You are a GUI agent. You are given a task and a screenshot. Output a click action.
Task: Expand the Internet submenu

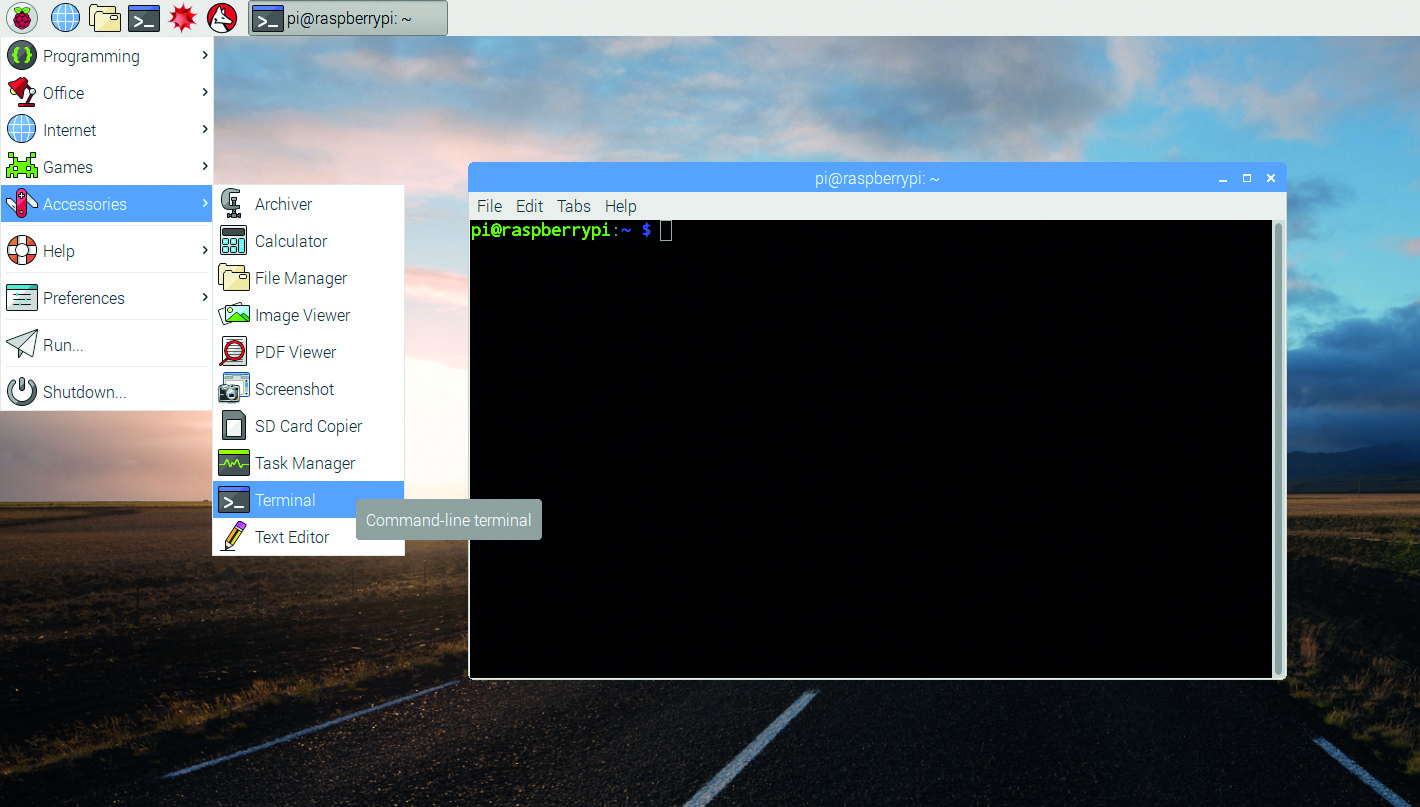pyautogui.click(x=74, y=129)
